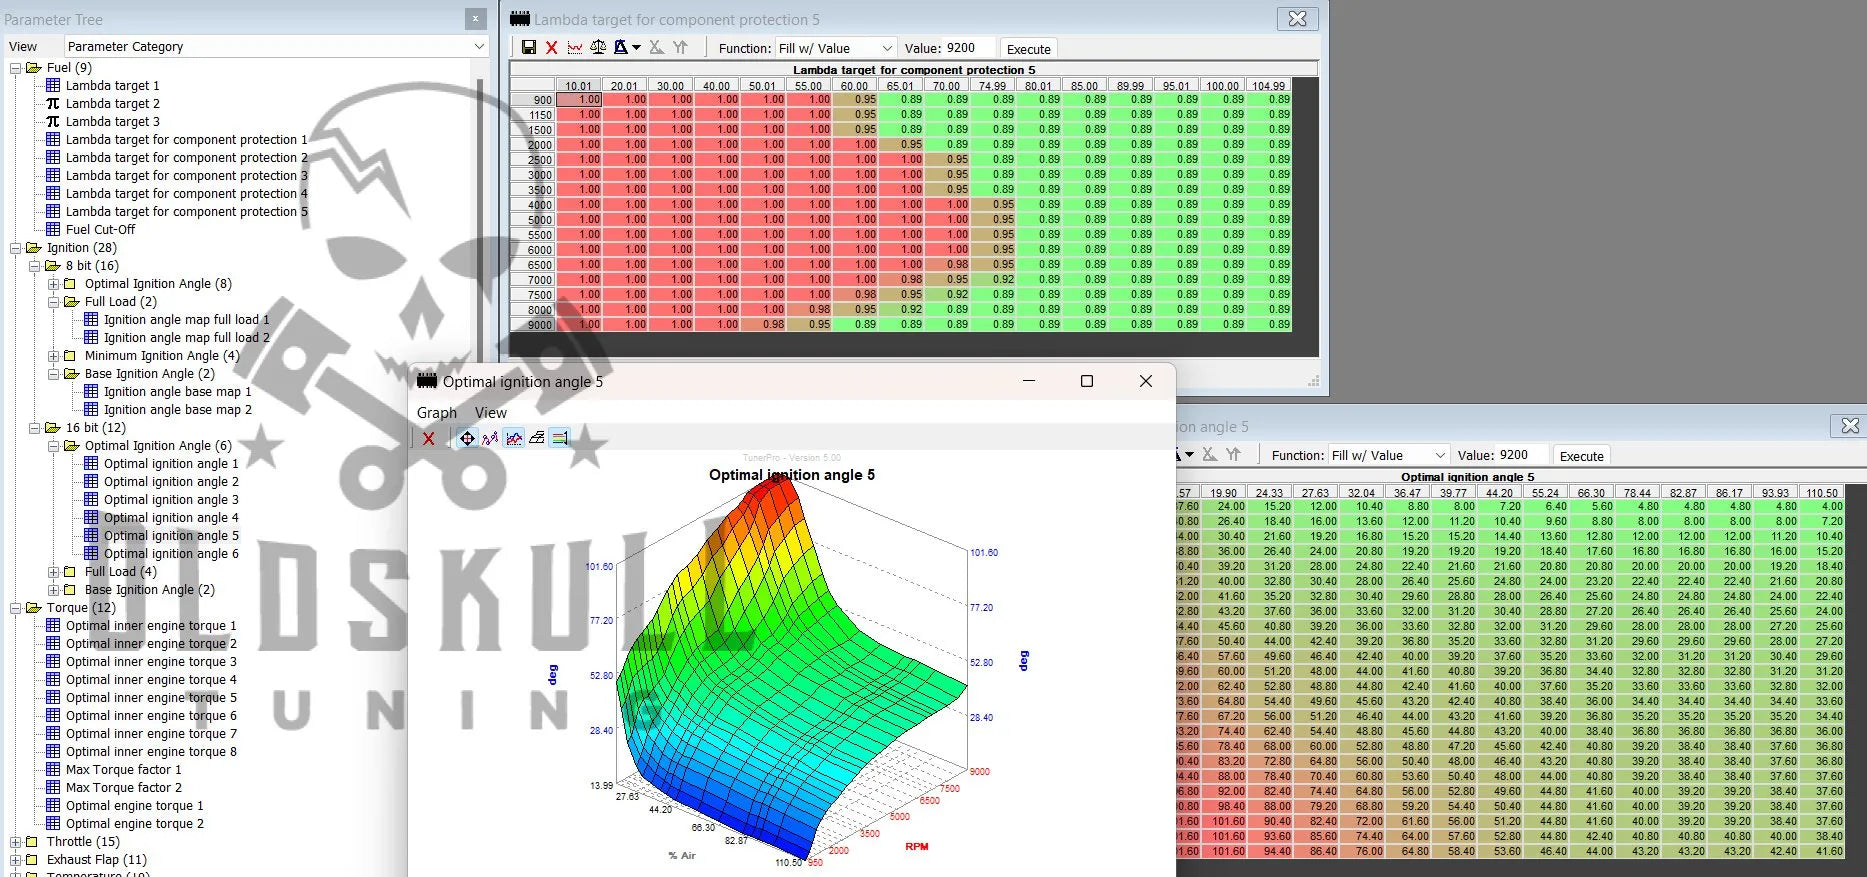Viewport: 1867px width, 877px height.
Task: Expand the Throttle (15) tree folder
Action: point(15,842)
